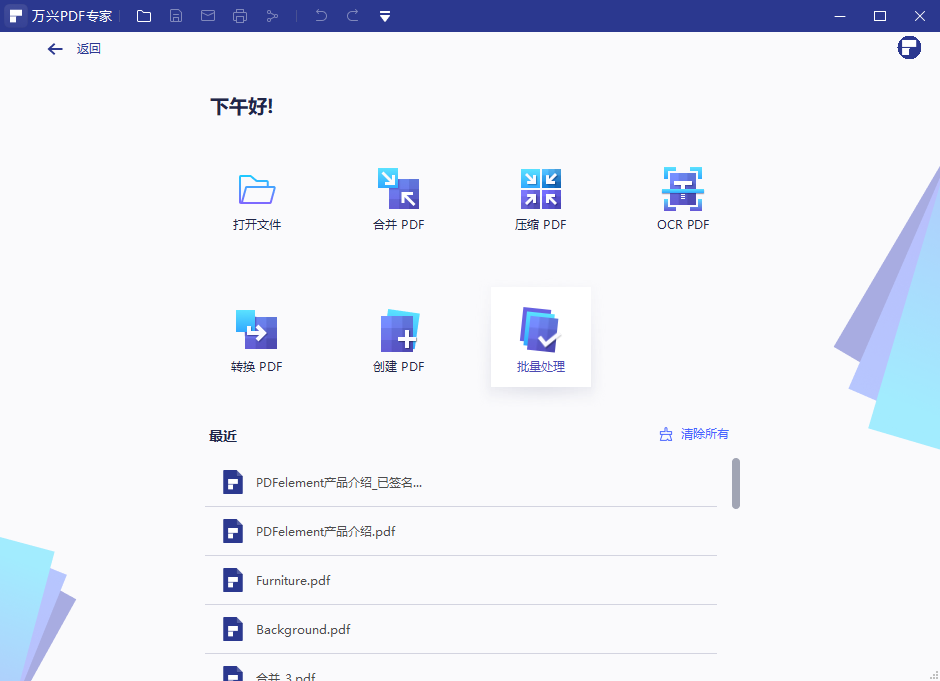Image resolution: width=940 pixels, height=681 pixels.
Task: Click the share icon in title bar
Action: click(272, 16)
